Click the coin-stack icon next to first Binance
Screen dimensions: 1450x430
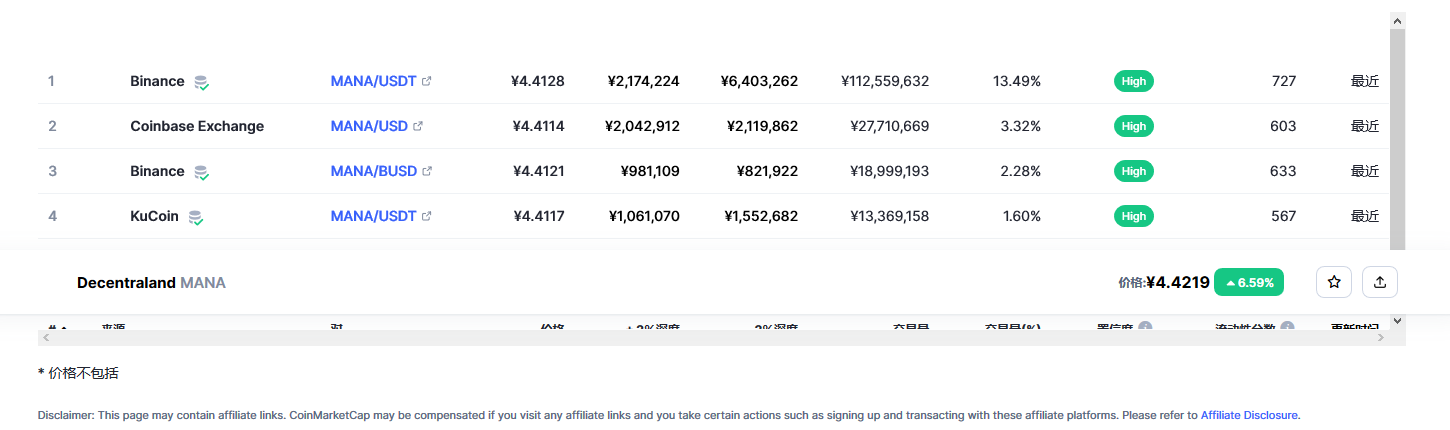[201, 82]
